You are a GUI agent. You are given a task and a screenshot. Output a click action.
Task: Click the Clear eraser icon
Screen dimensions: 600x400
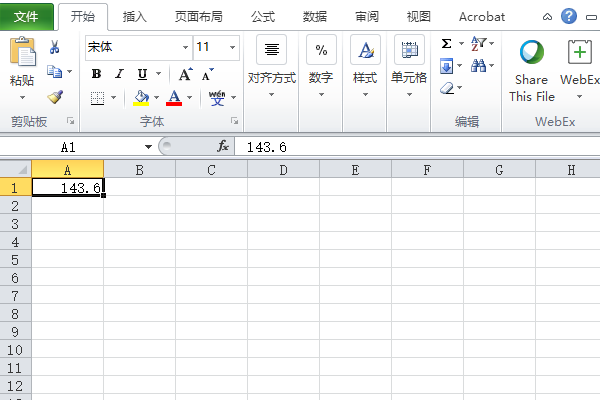pos(447,88)
